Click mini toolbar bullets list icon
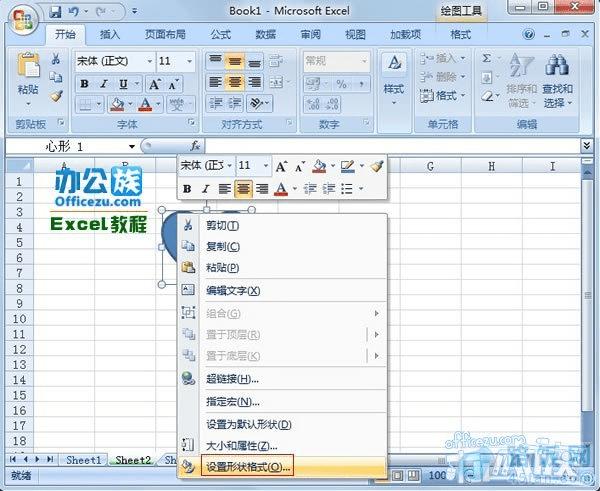This screenshot has height=491, width=600. (x=347, y=189)
